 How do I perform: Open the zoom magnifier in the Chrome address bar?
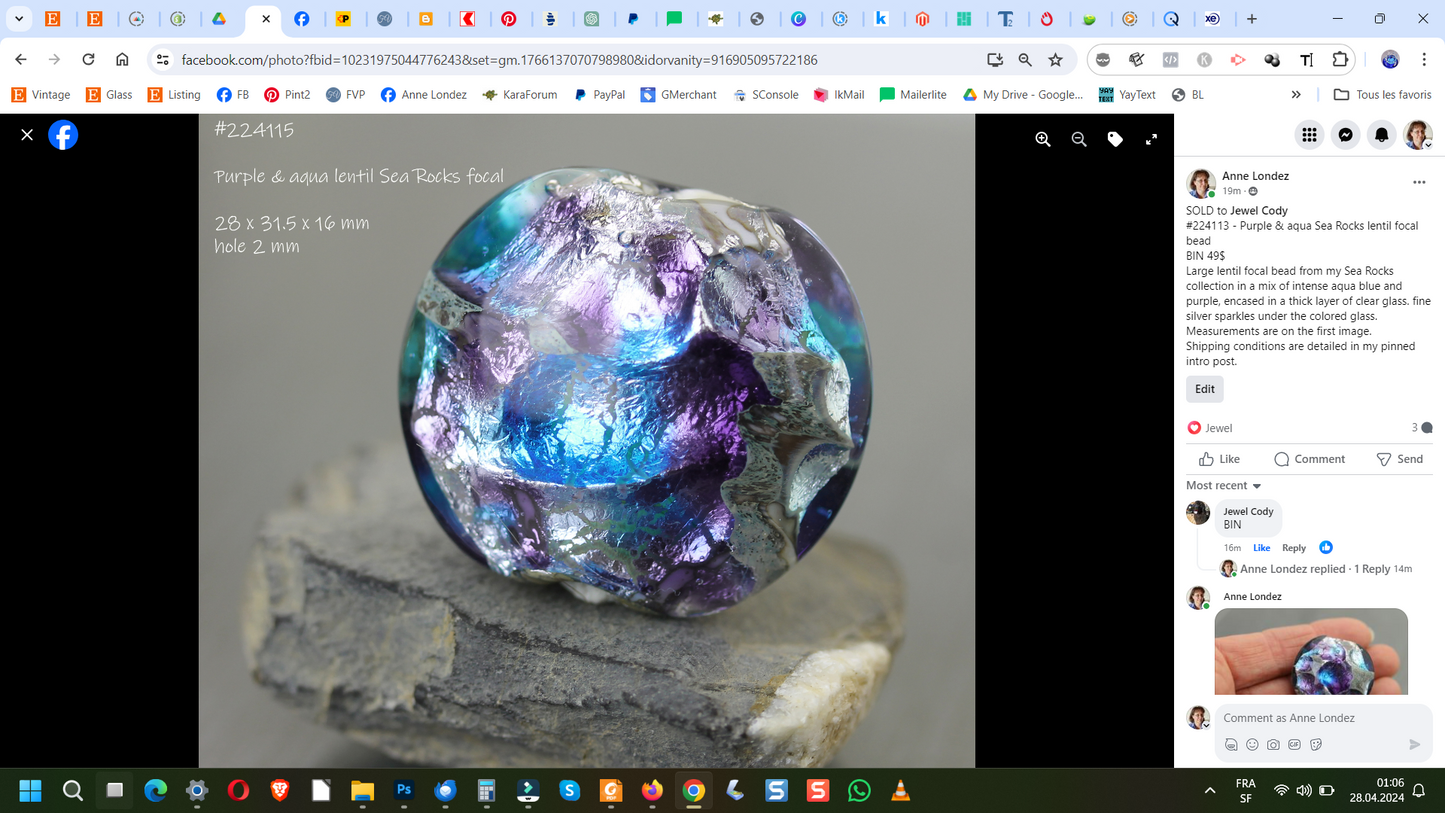click(x=1025, y=60)
